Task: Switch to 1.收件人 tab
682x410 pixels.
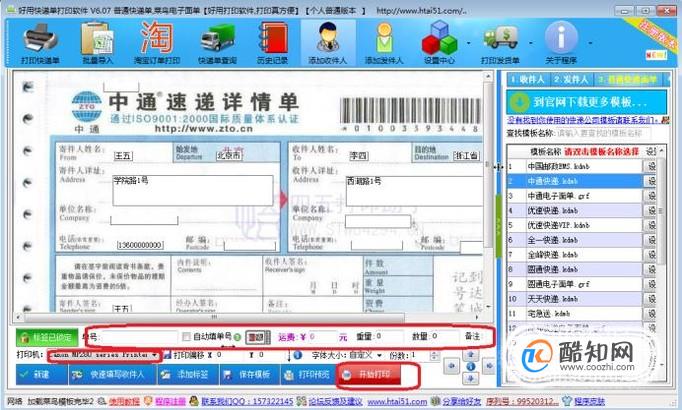Action: point(527,80)
